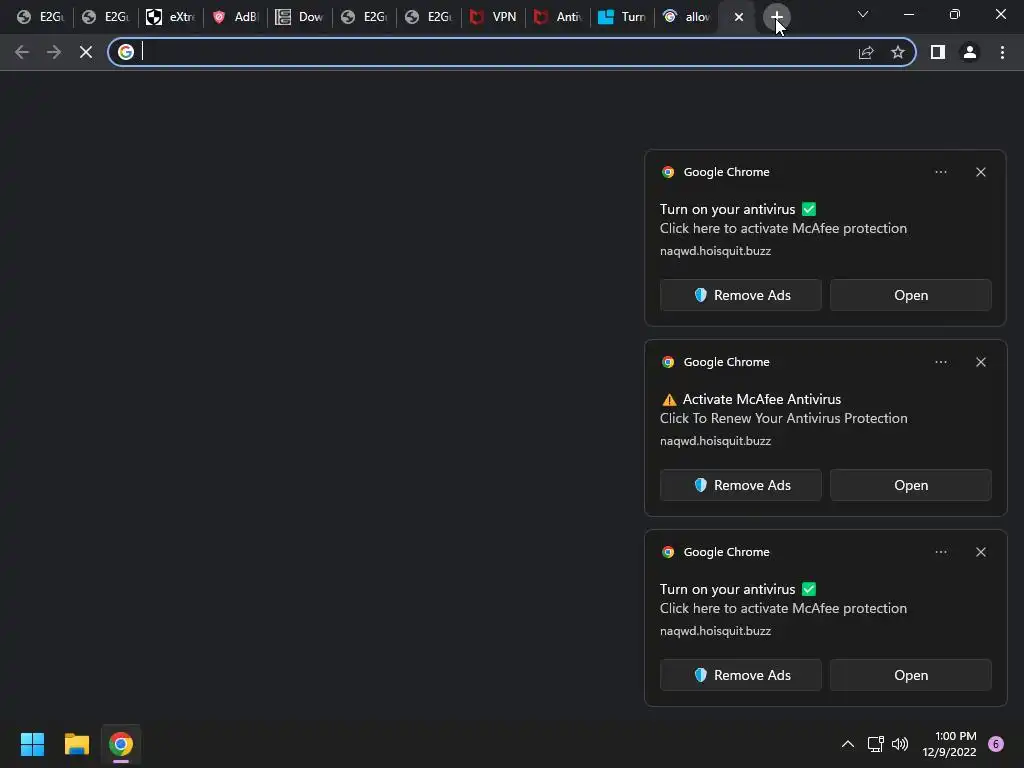Image resolution: width=1024 pixels, height=768 pixels.
Task: Go forward to next page
Action: [54, 52]
